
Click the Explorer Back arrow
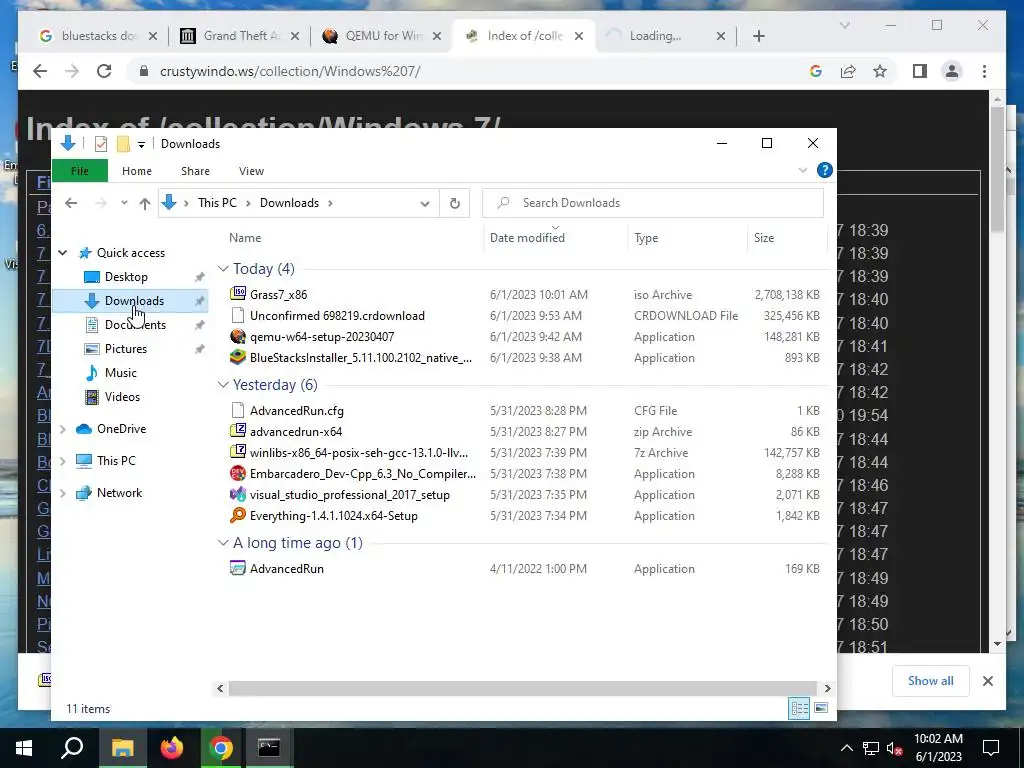click(x=71, y=203)
